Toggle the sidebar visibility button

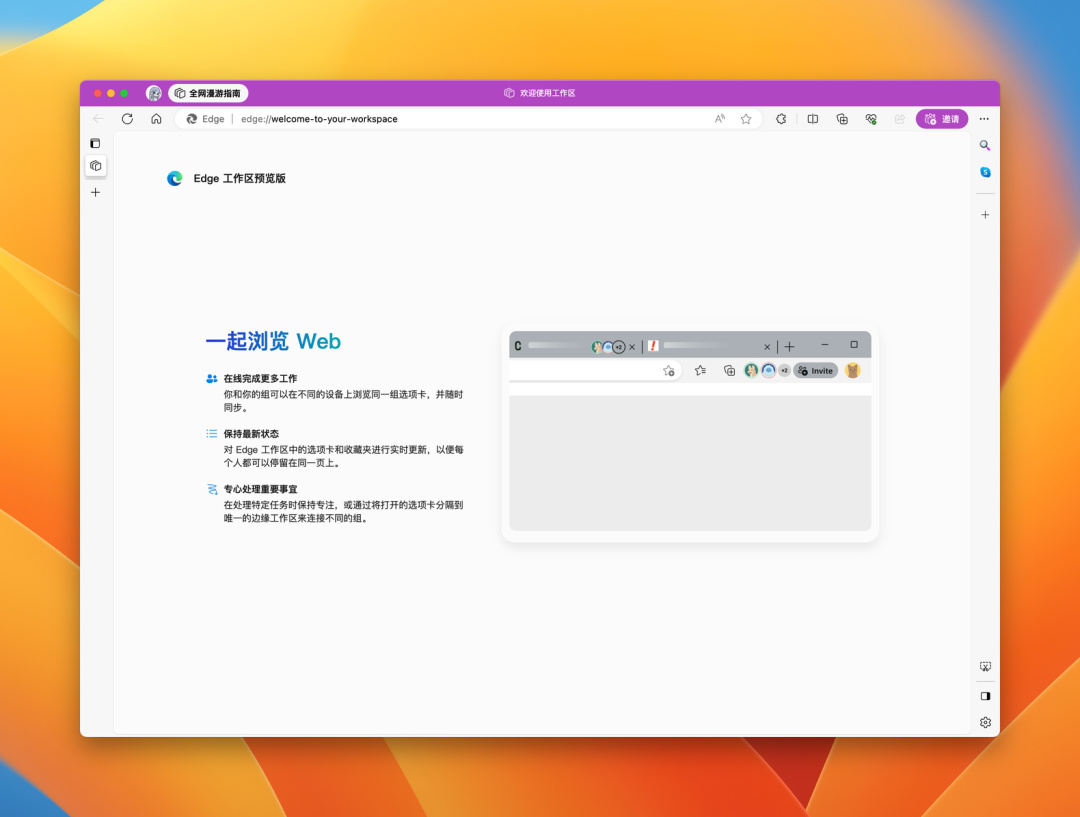point(985,696)
